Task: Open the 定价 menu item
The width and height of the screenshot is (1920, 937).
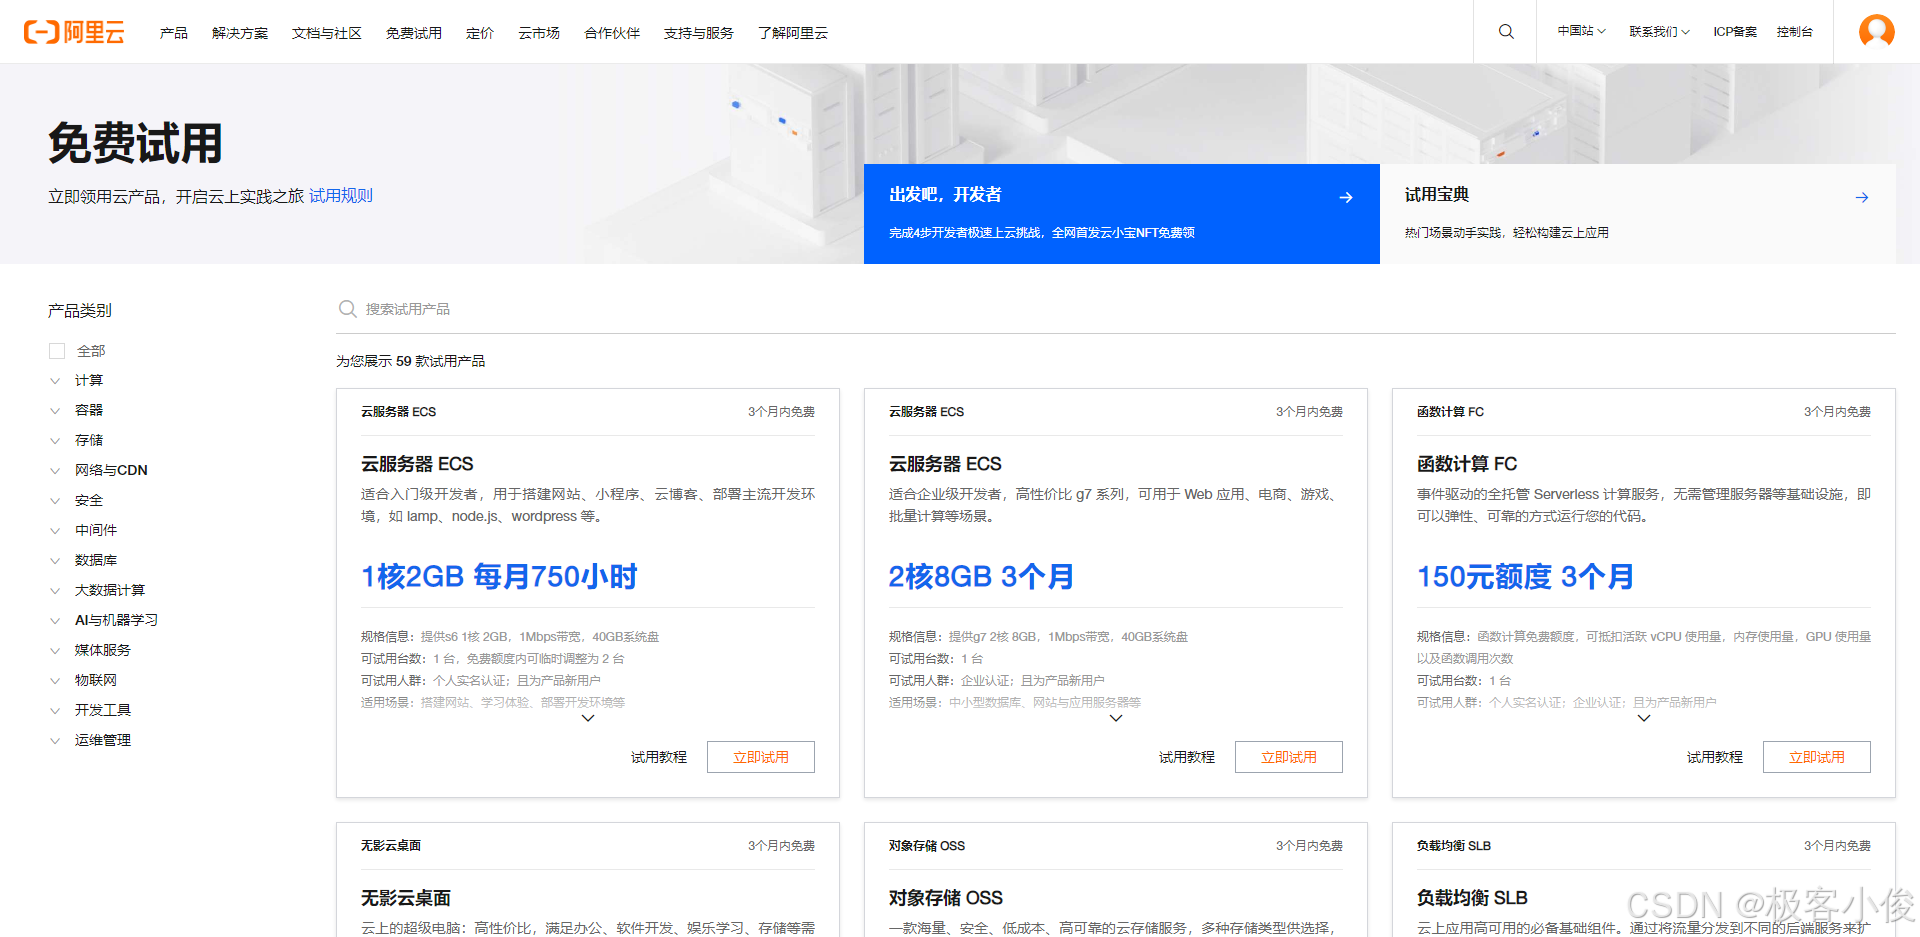Action: pos(480,33)
